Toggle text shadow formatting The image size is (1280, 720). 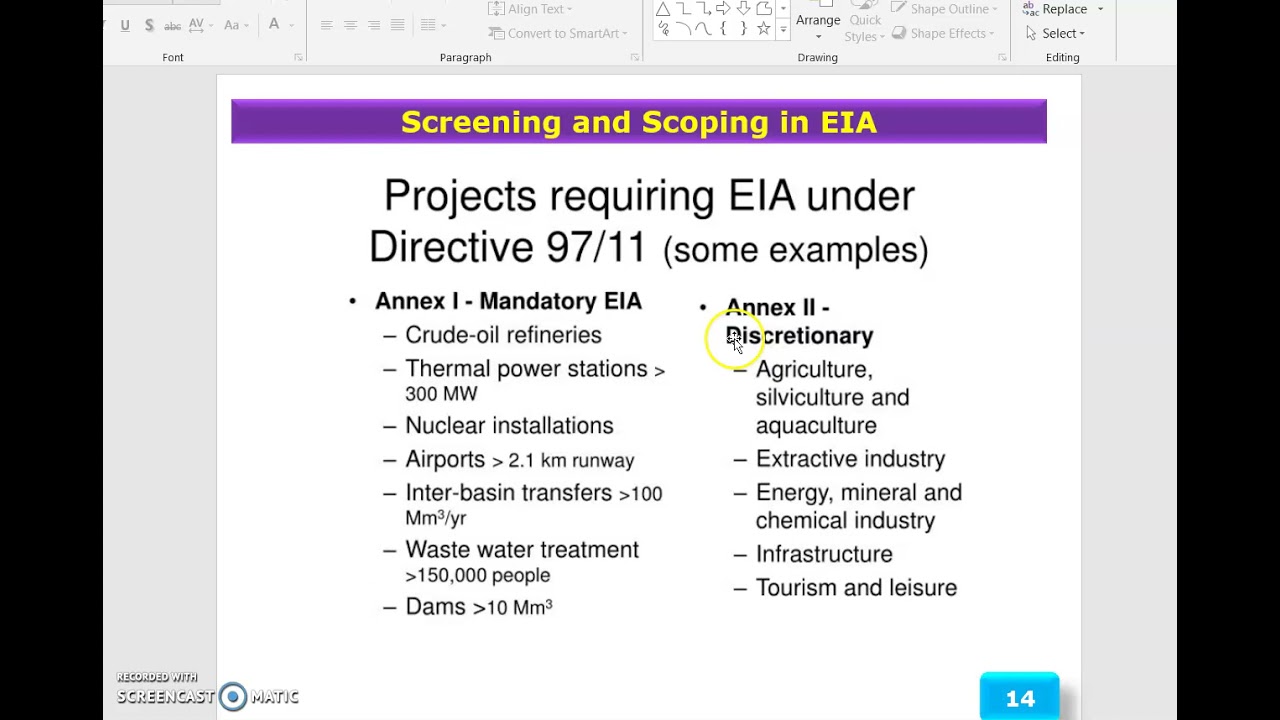[x=149, y=25]
